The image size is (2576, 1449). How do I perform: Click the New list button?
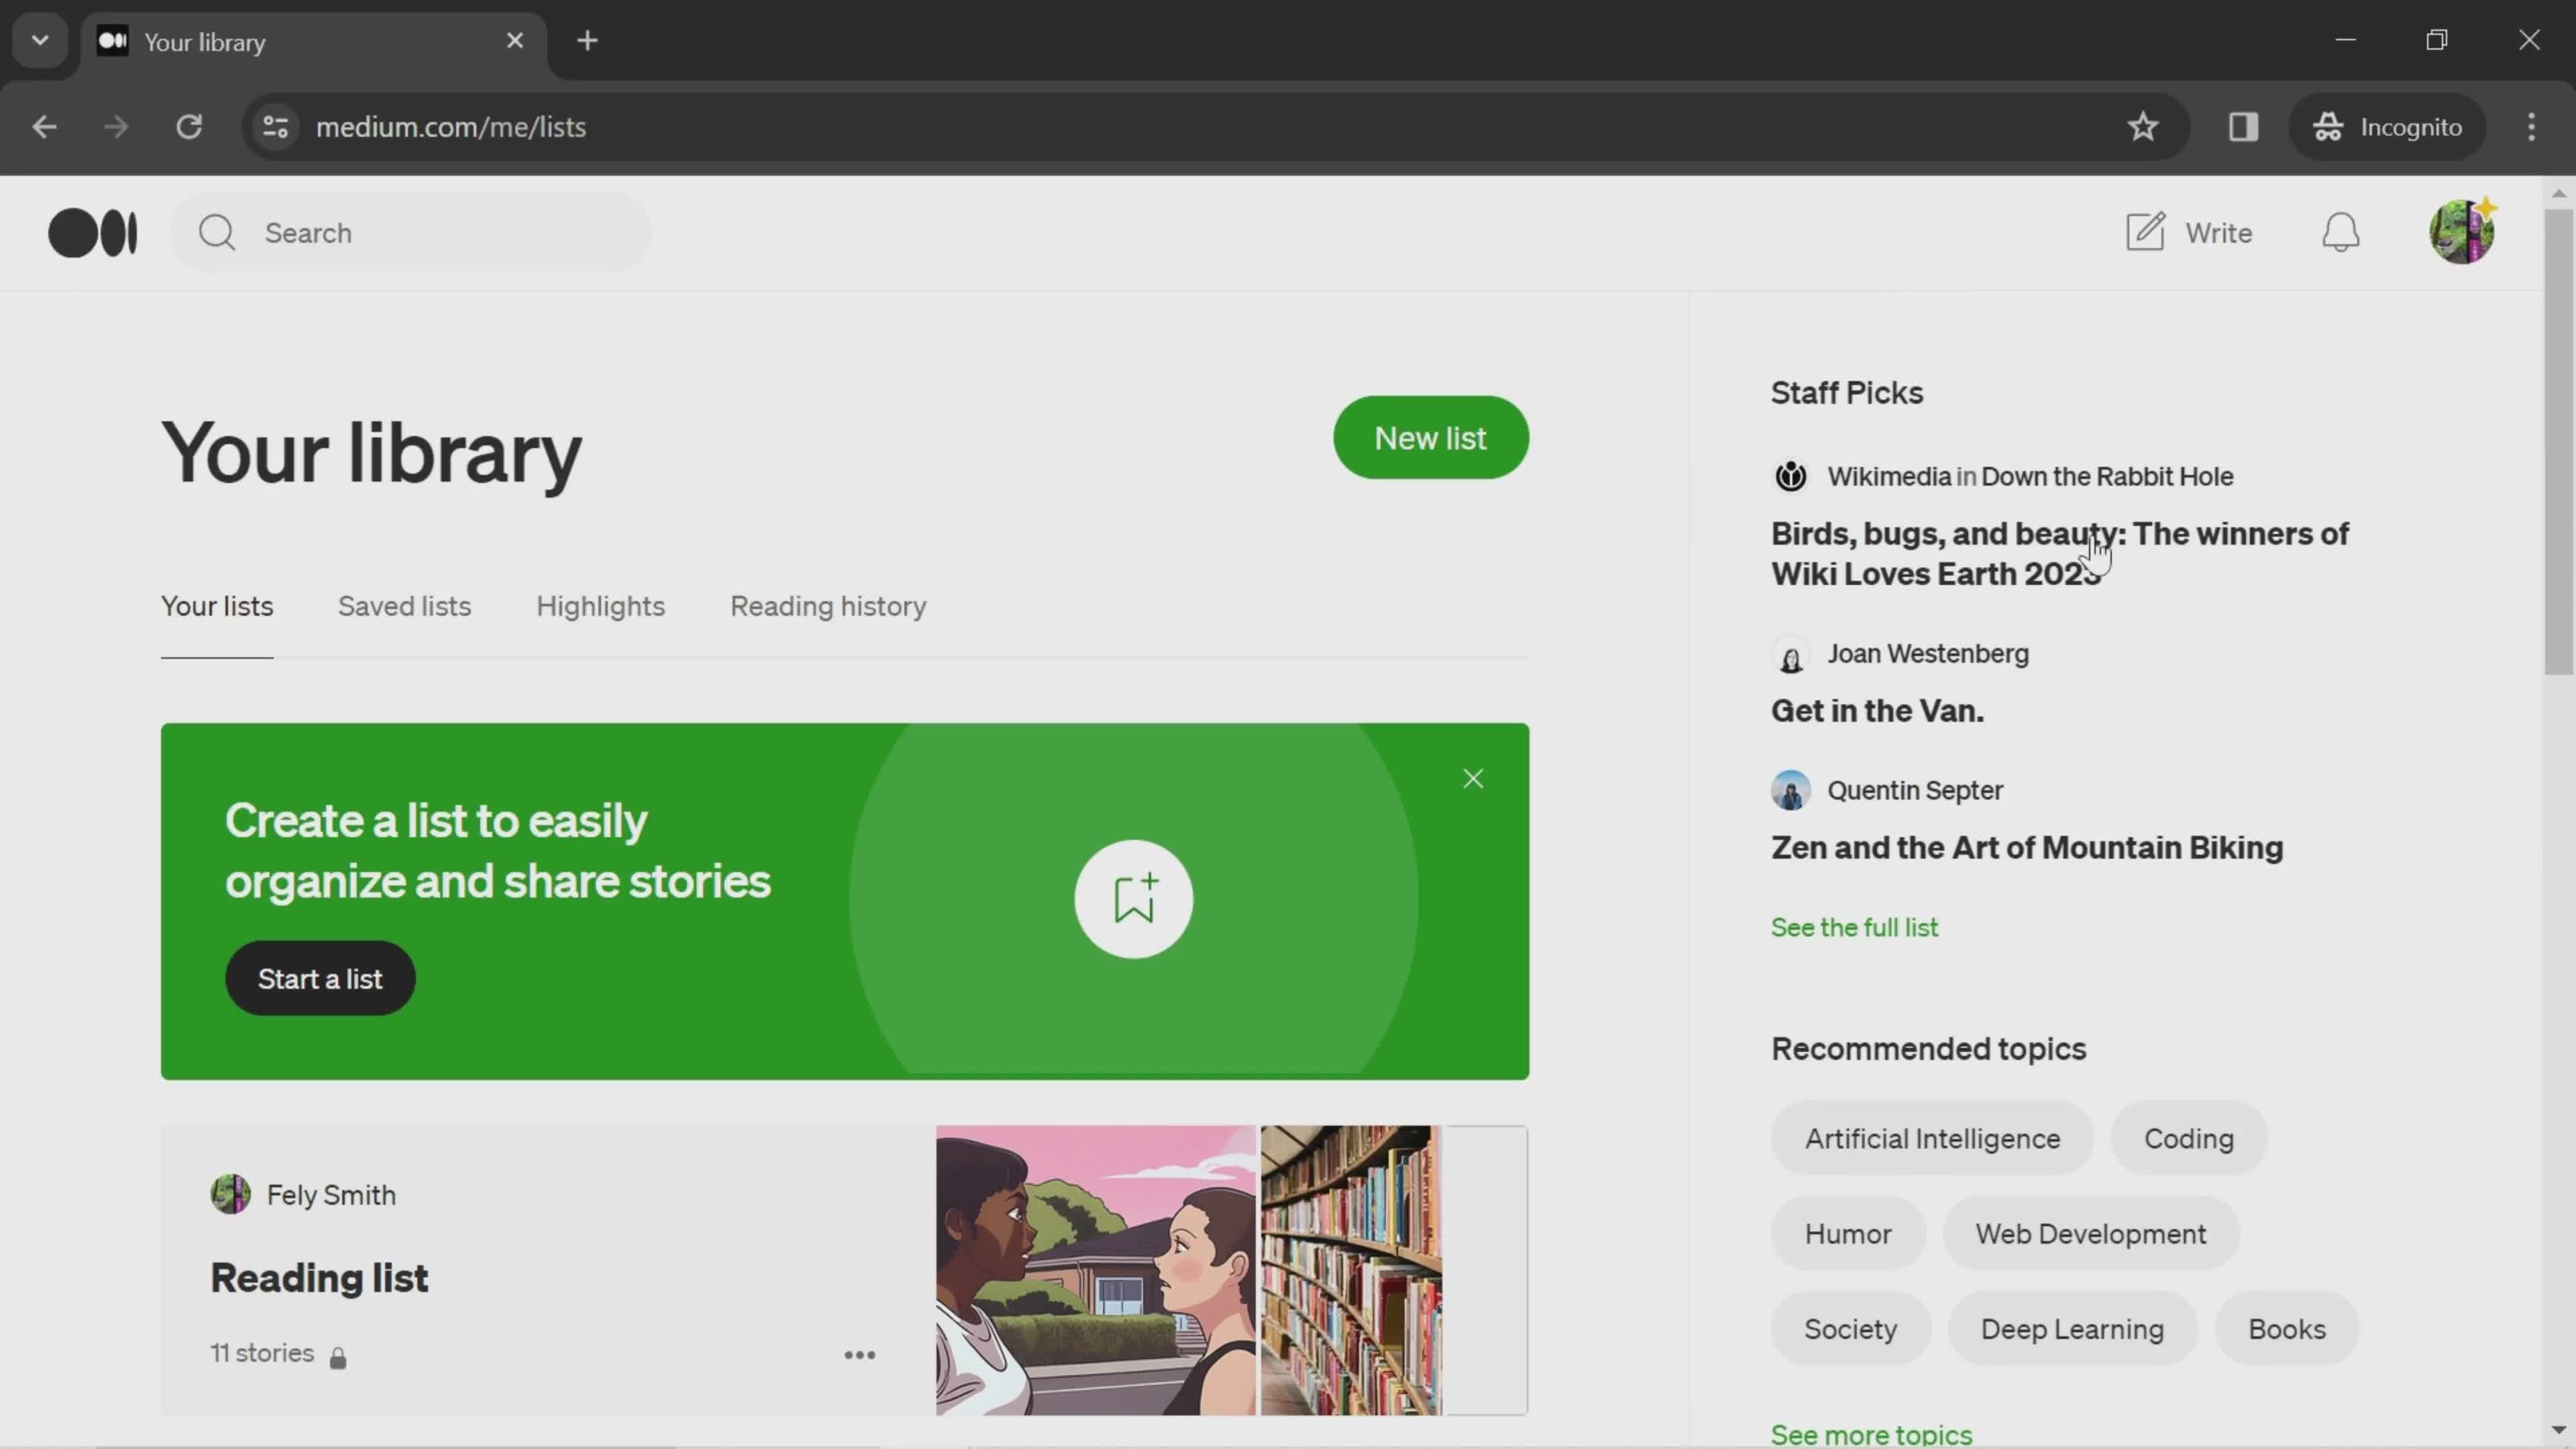pos(1430,437)
